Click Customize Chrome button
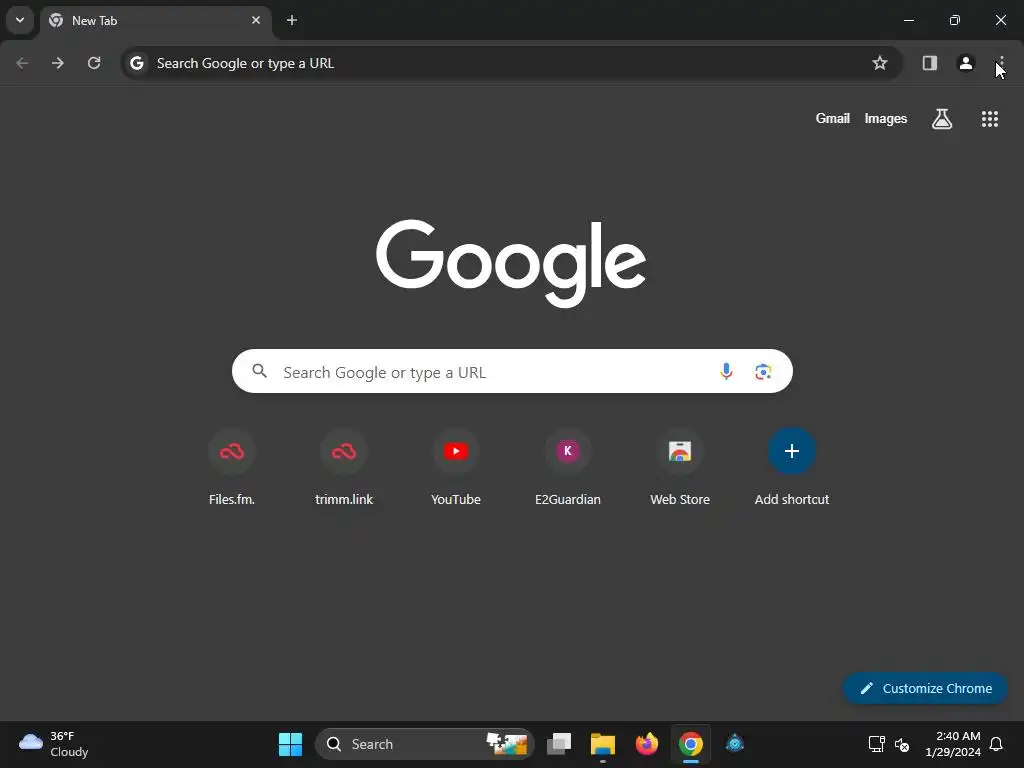Image resolution: width=1024 pixels, height=768 pixels. 925,688
